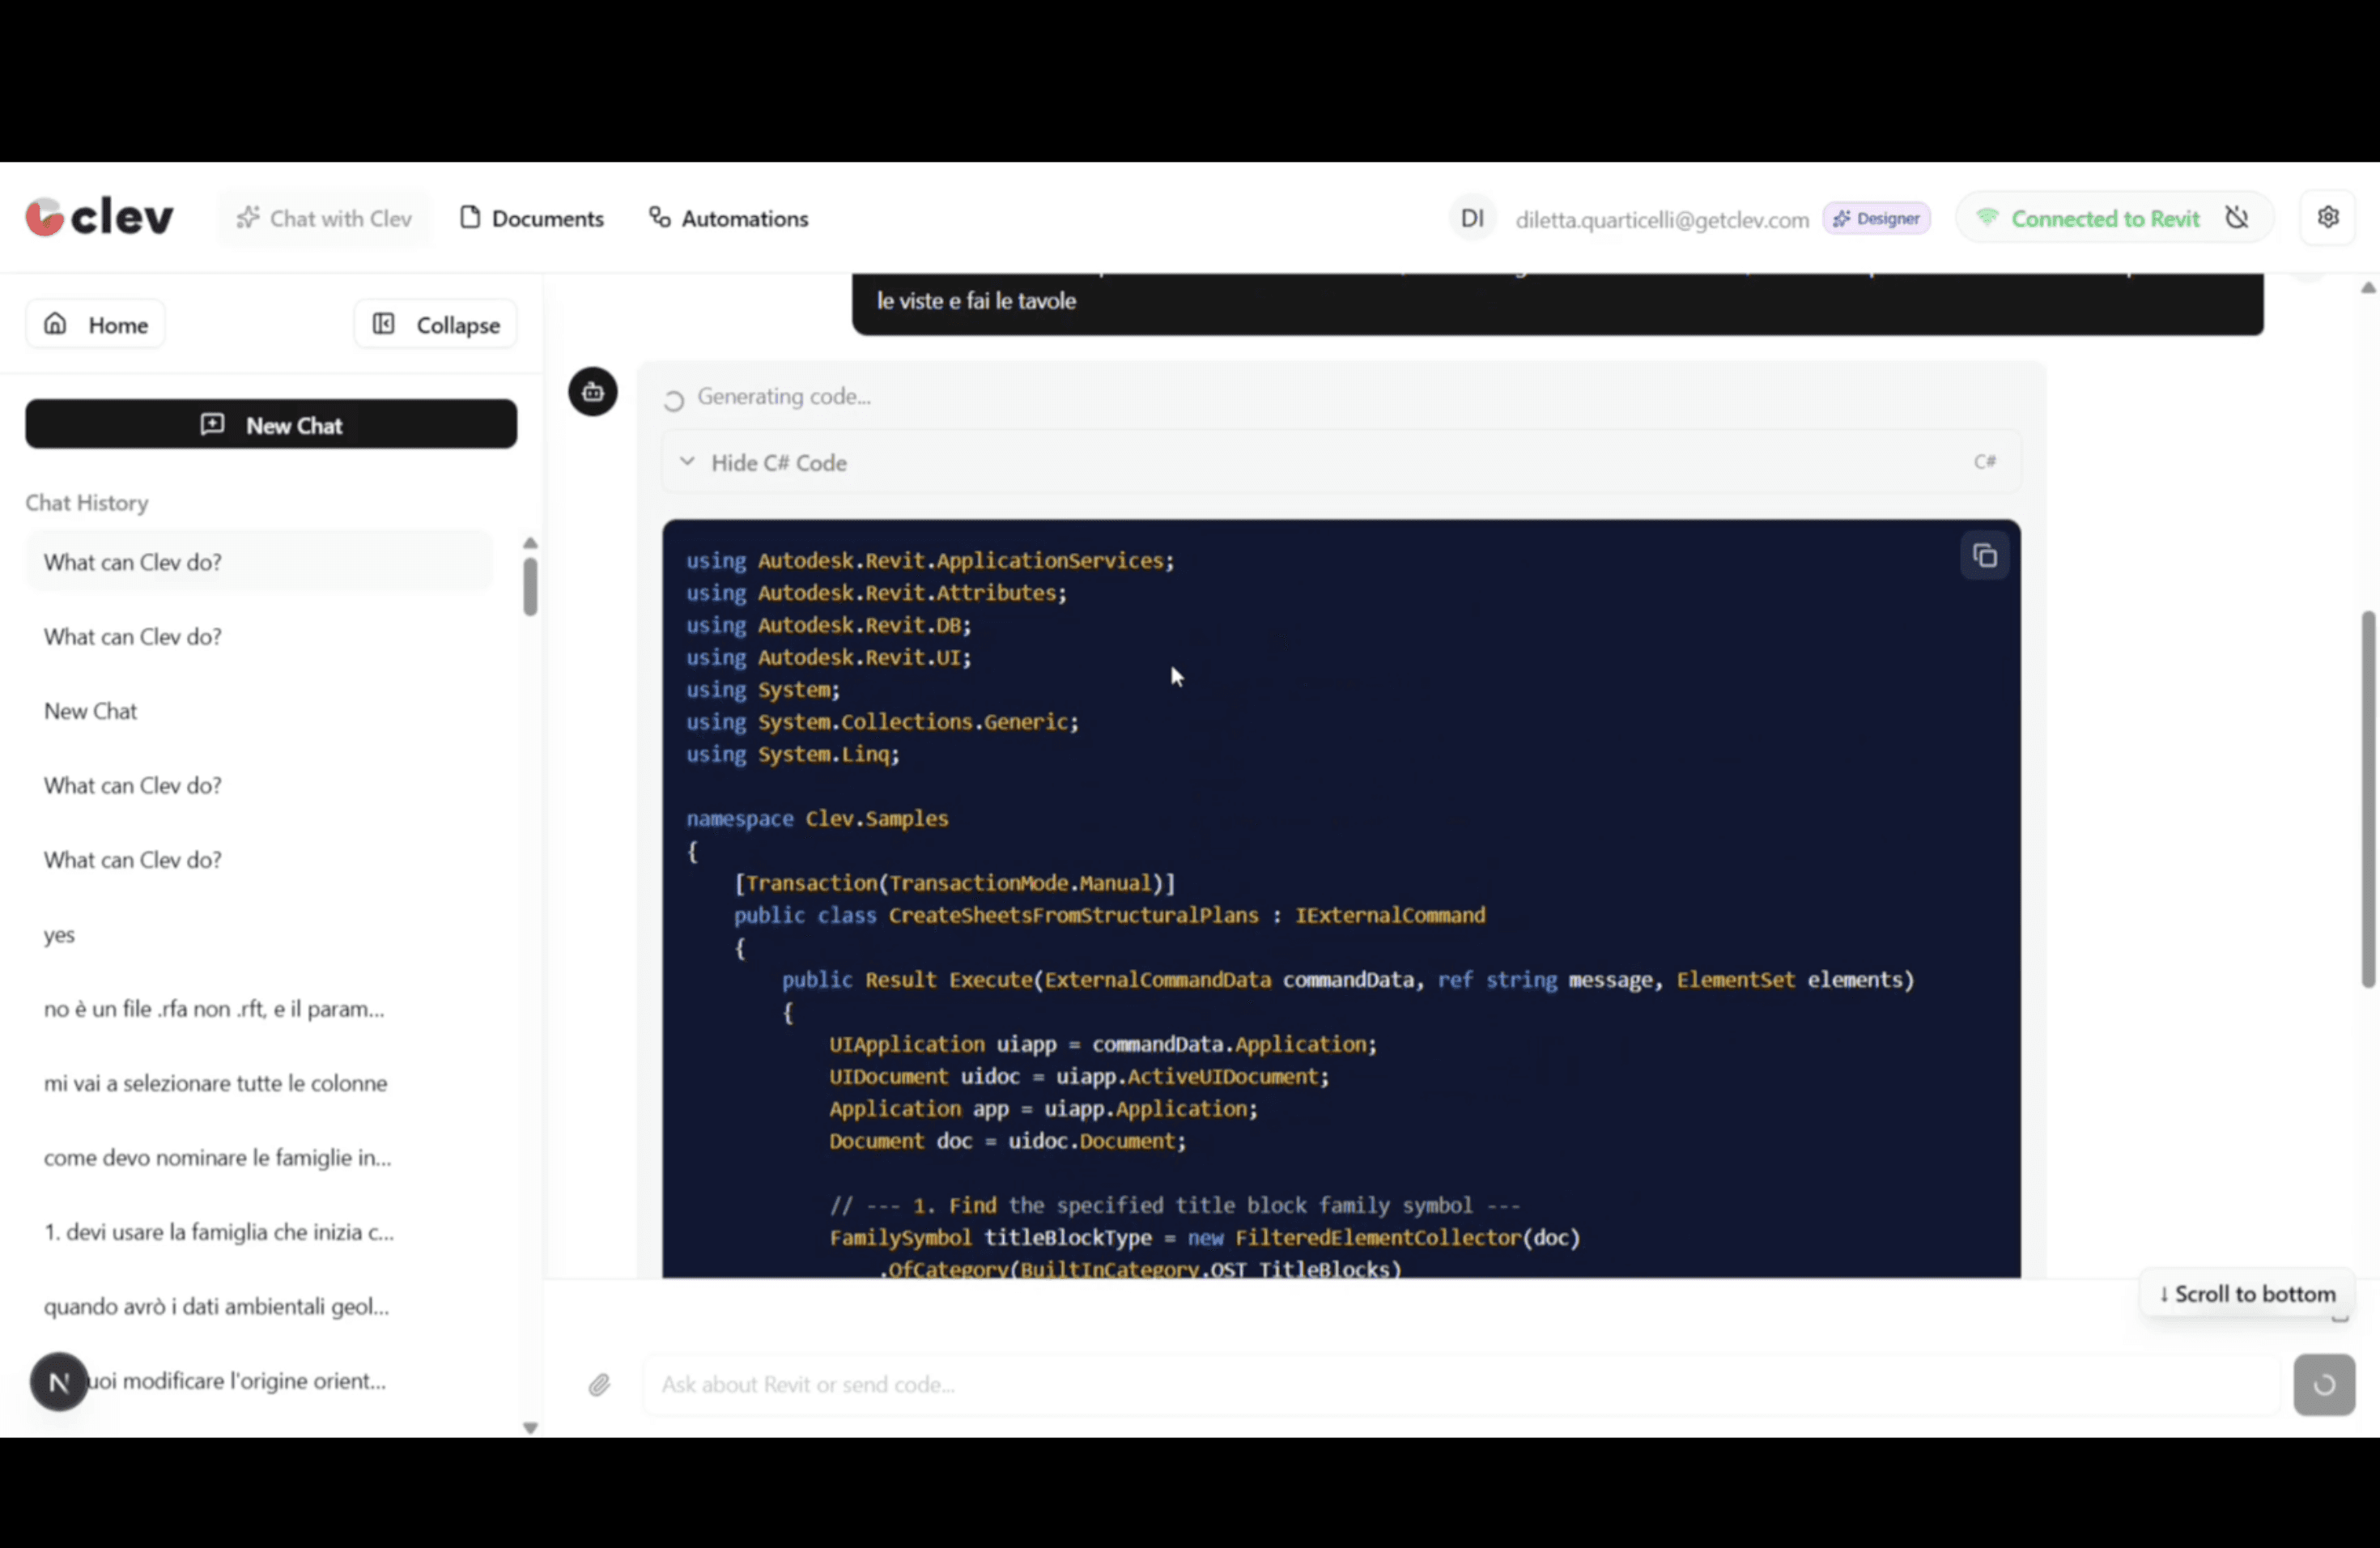
Task: Open the Documents tab
Action: coord(532,218)
